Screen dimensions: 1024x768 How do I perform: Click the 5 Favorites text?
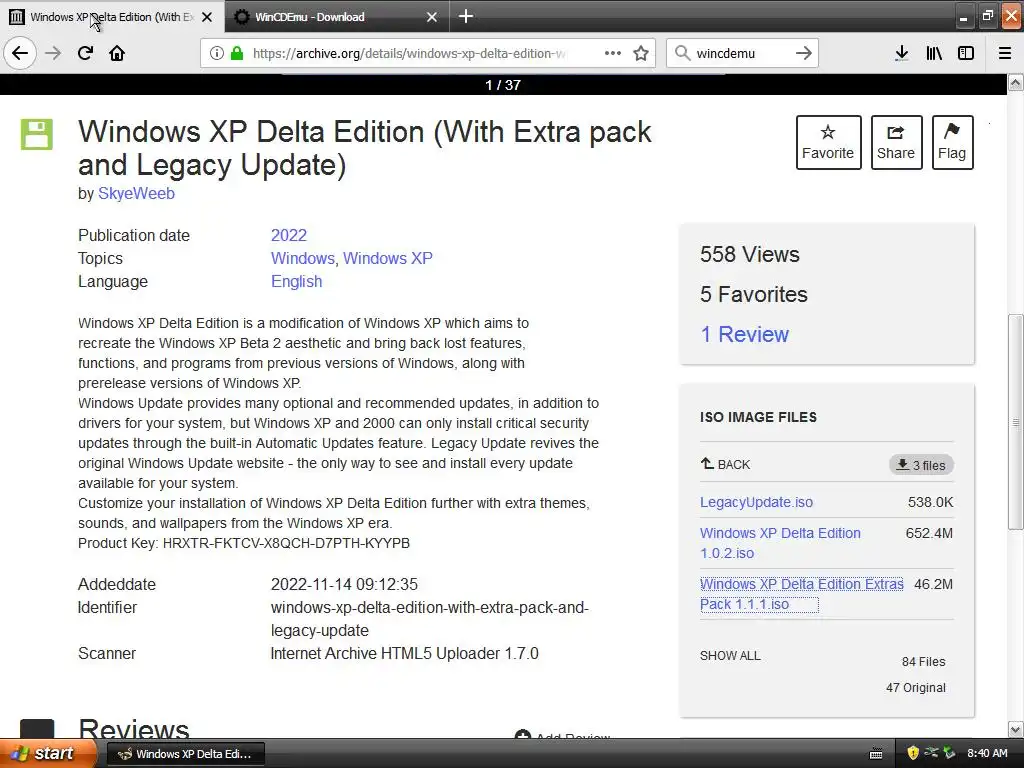point(754,295)
